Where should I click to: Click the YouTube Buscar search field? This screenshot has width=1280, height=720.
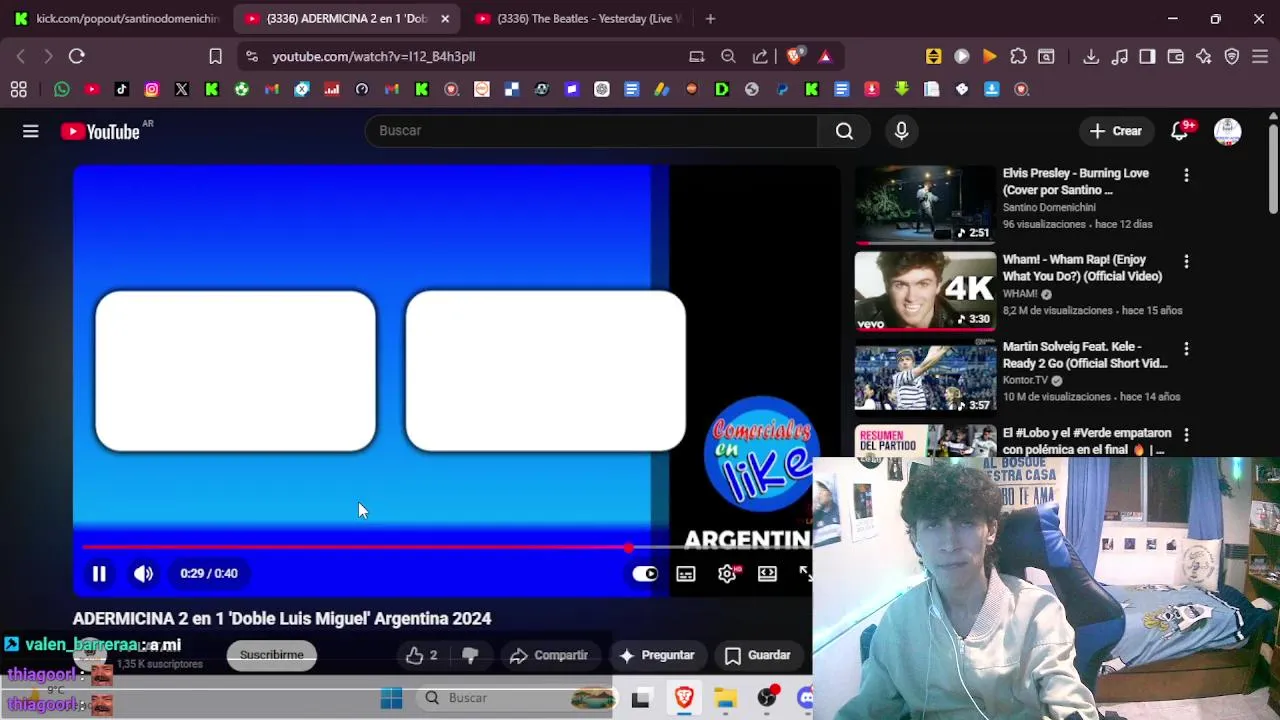592,131
